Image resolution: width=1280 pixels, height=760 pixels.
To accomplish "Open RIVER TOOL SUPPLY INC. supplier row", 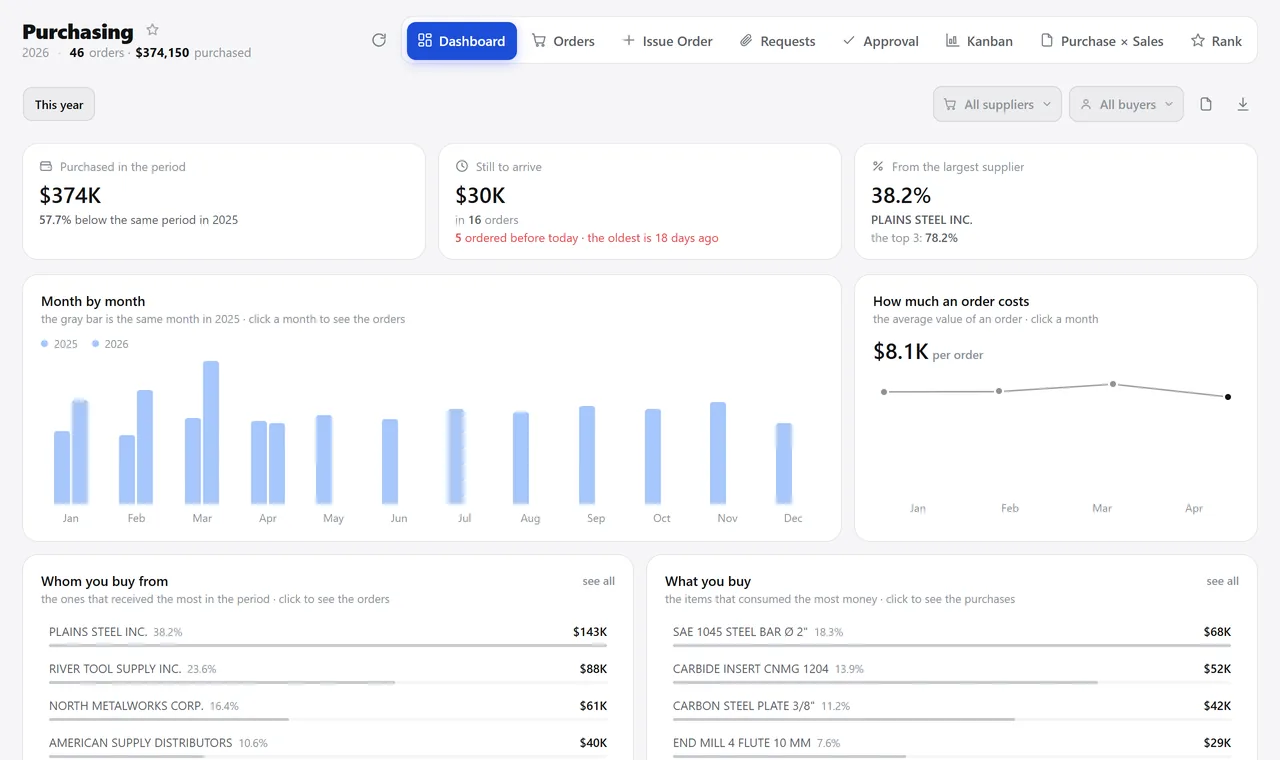I will point(328,673).
